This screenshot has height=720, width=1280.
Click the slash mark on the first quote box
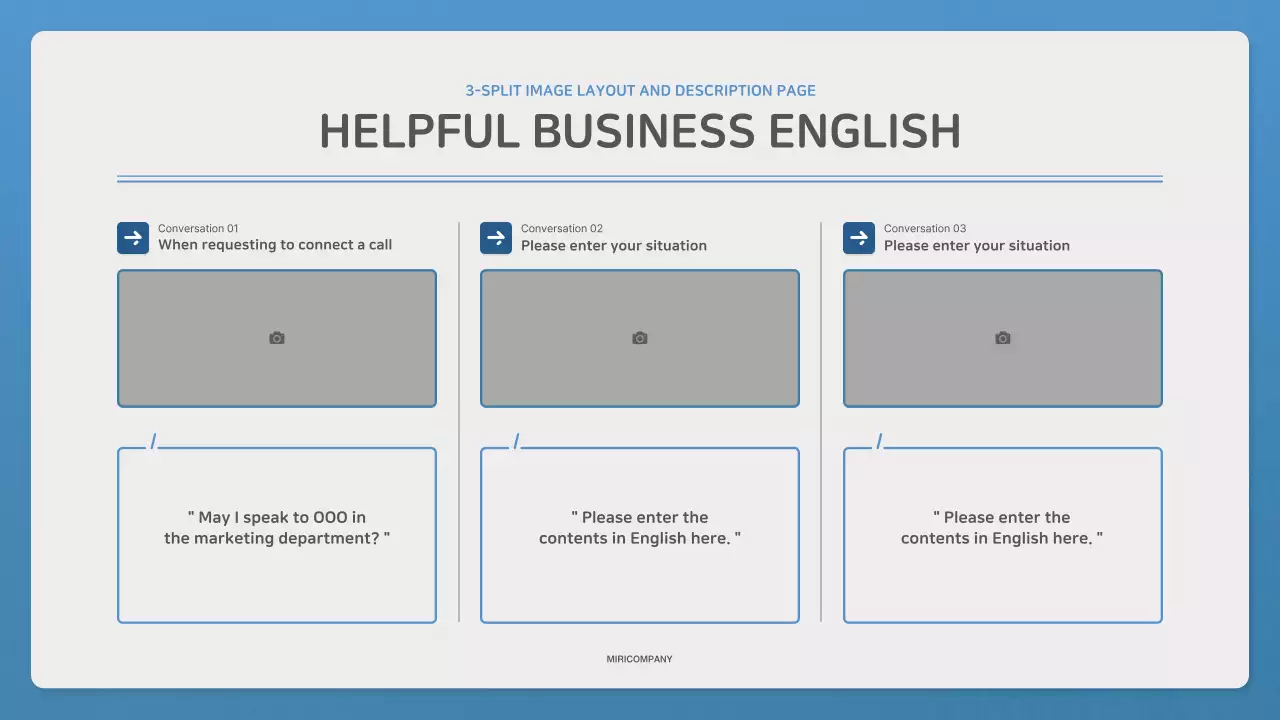click(x=153, y=442)
